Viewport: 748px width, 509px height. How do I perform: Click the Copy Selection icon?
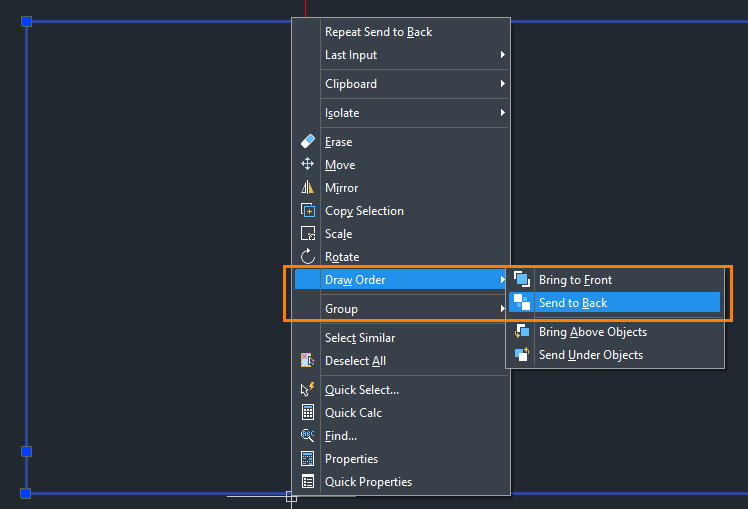click(x=308, y=210)
